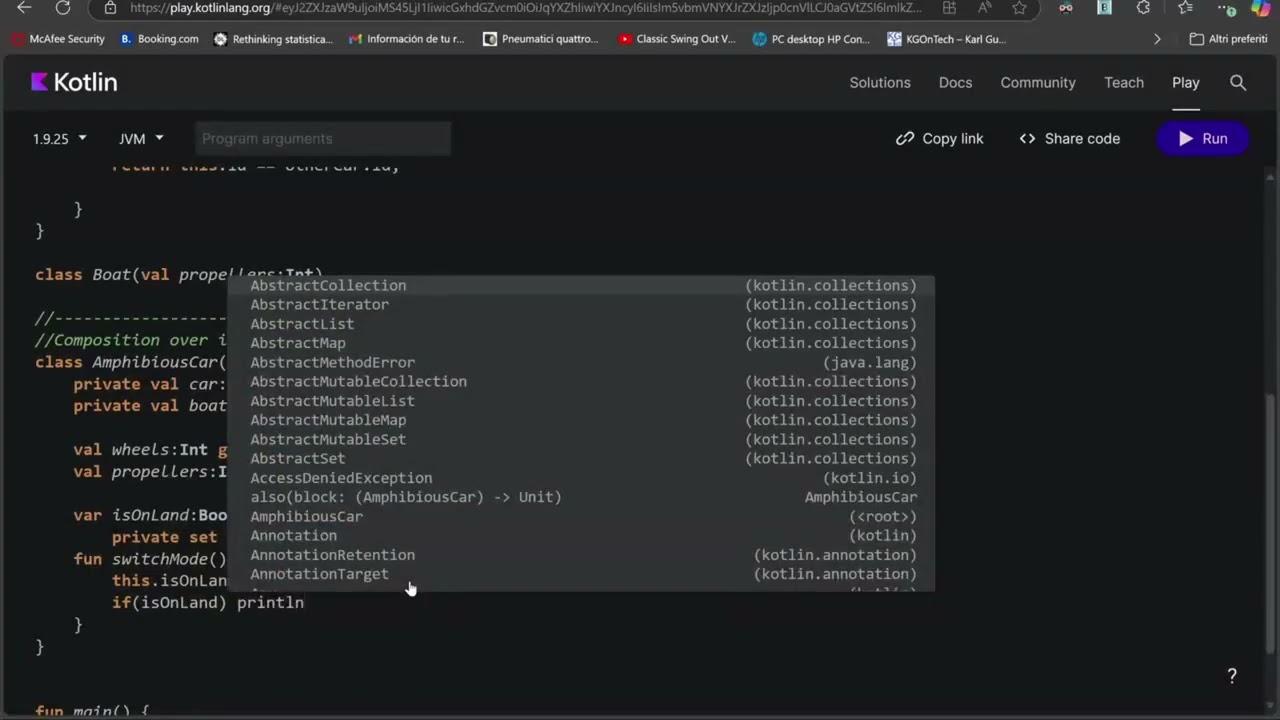Screen dimensions: 1280x720
Task: Click the avatar-with-glasses extension icon
Action: tap(1066, 8)
